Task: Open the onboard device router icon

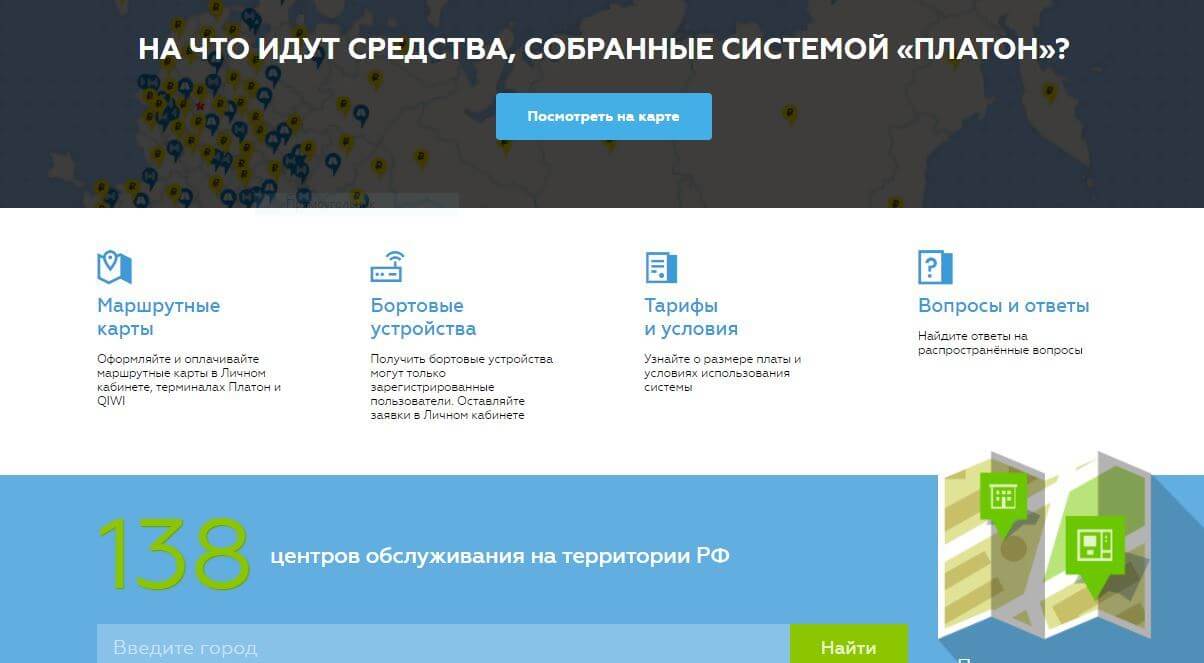Action: pyautogui.click(x=387, y=267)
